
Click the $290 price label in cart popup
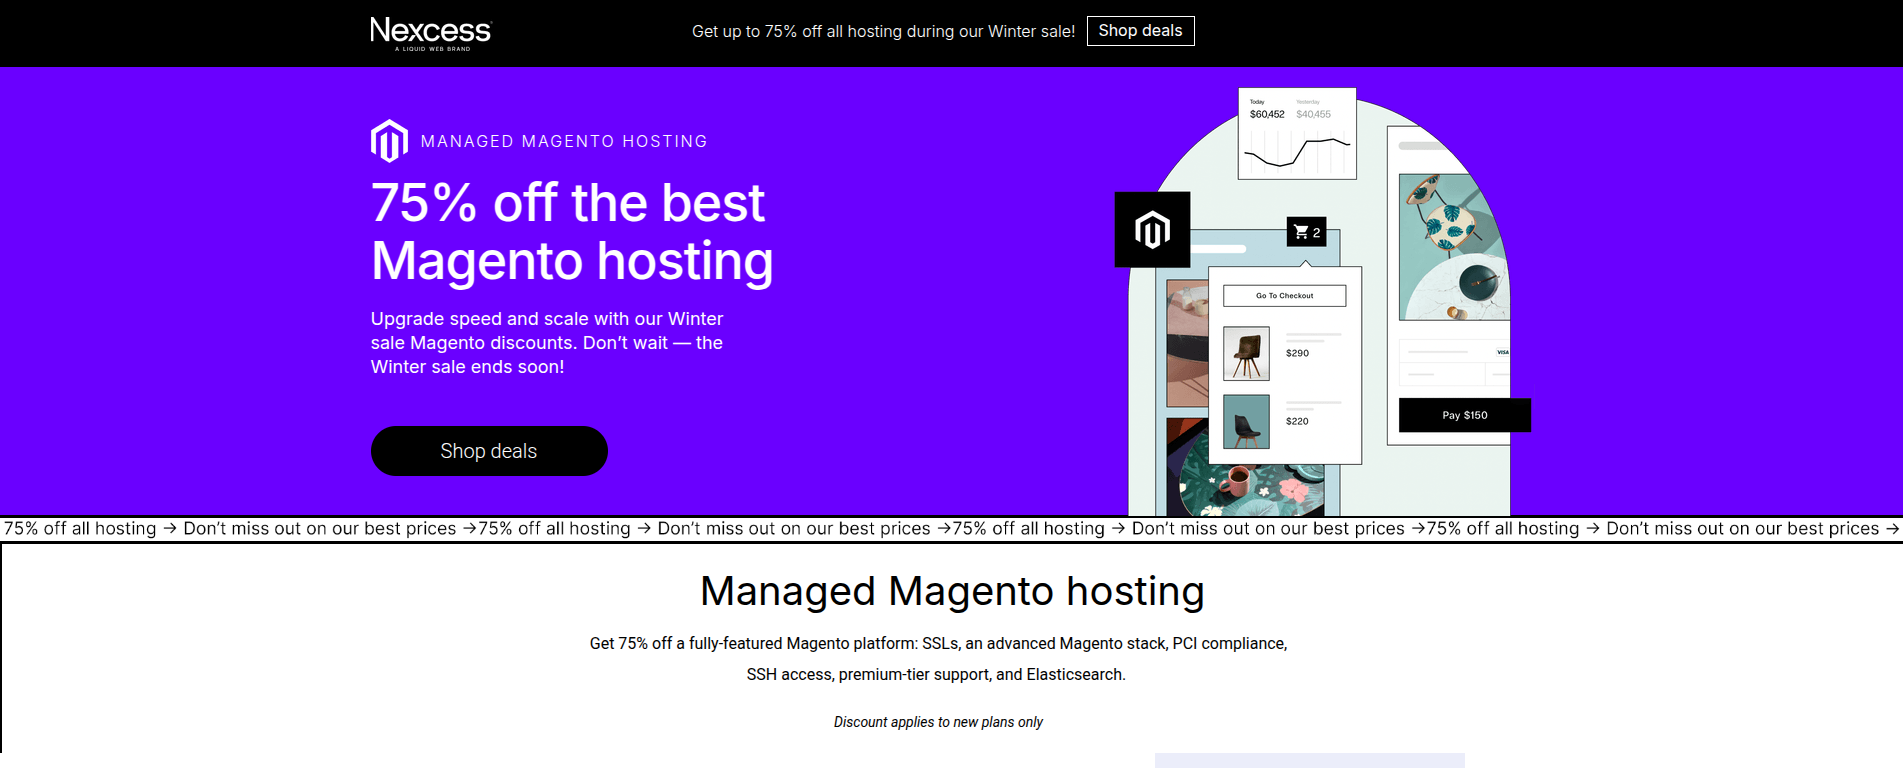tap(1297, 353)
